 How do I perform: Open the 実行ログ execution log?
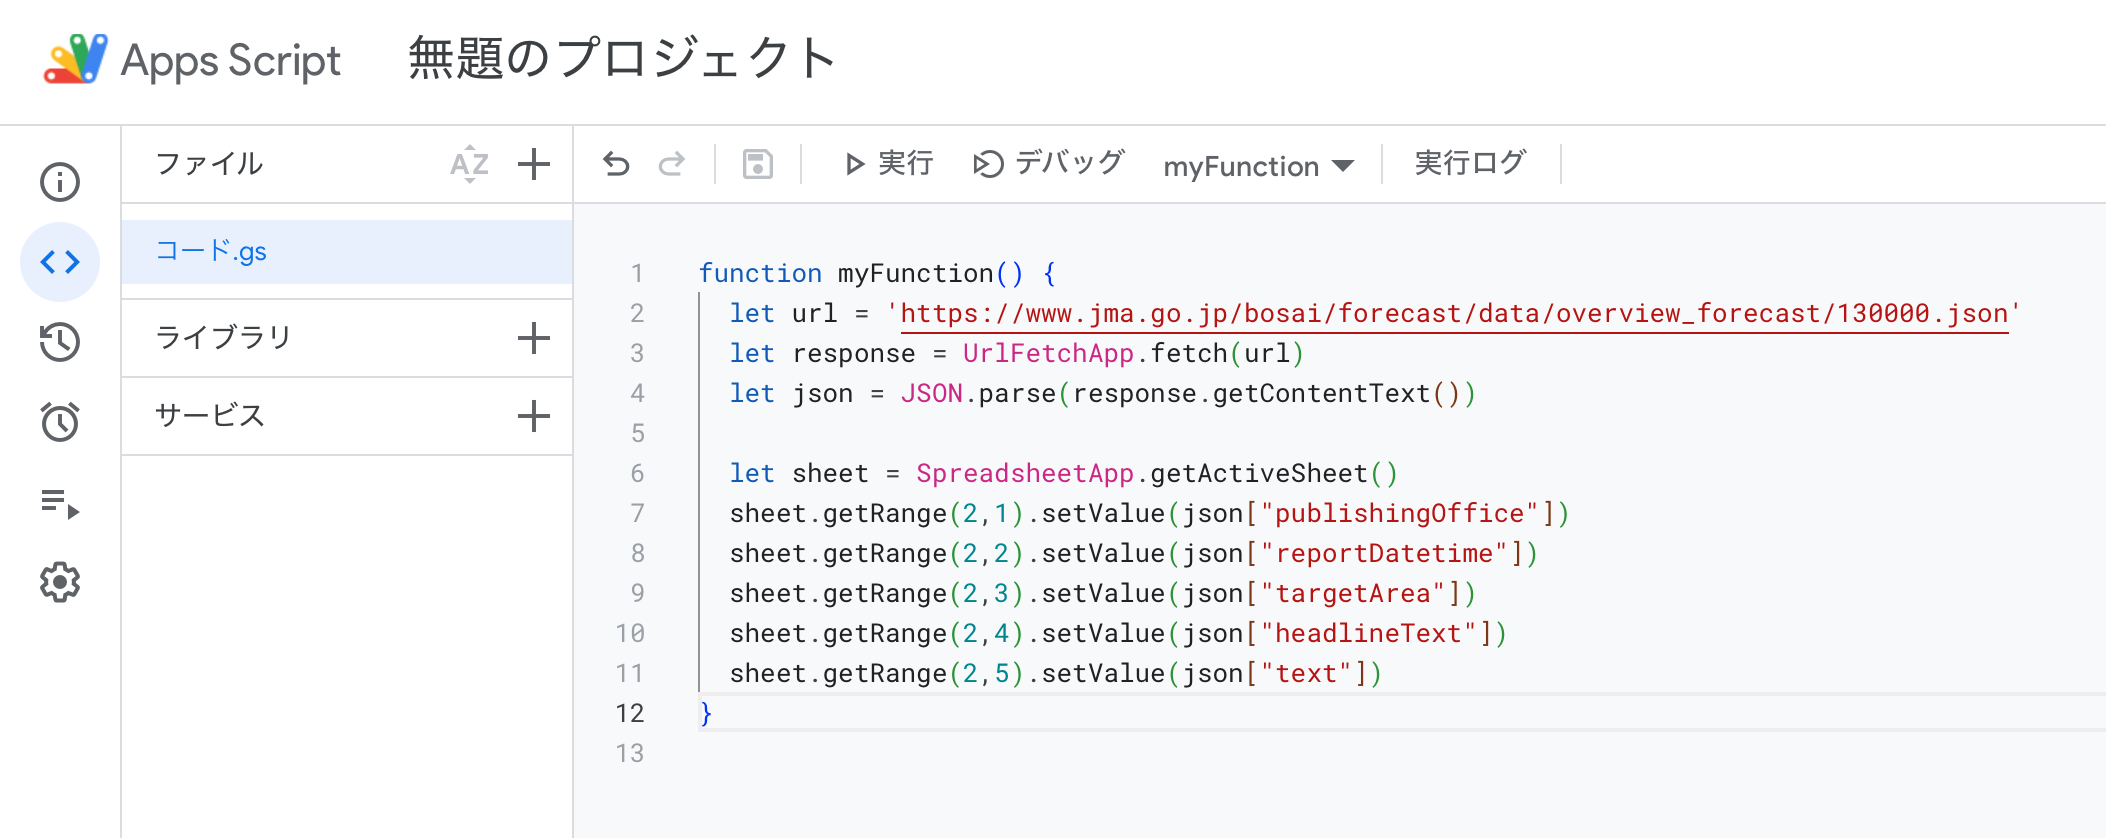1470,164
